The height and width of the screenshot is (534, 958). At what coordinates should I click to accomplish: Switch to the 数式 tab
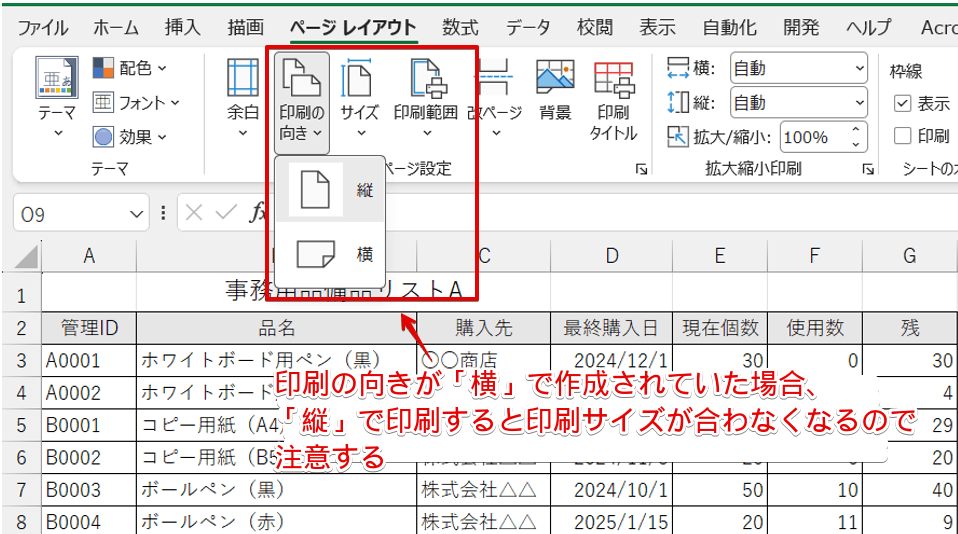pyautogui.click(x=460, y=27)
